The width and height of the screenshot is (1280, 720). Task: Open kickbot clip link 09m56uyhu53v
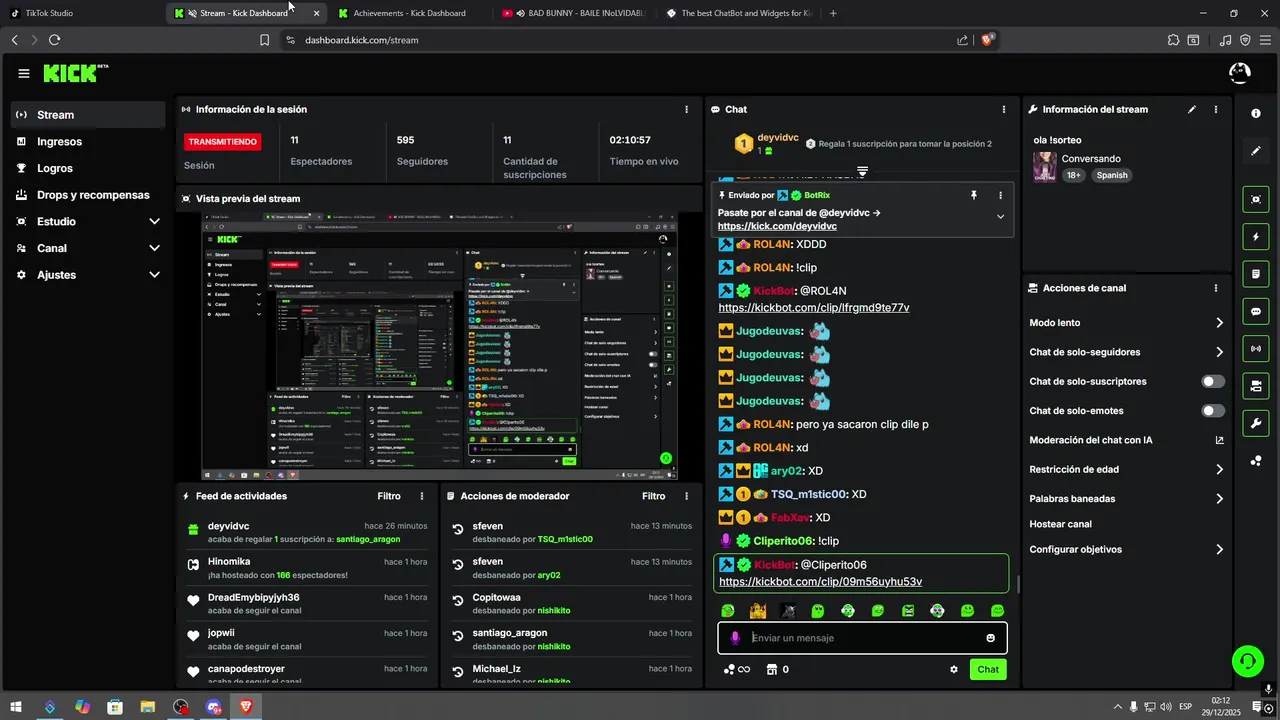click(x=820, y=582)
